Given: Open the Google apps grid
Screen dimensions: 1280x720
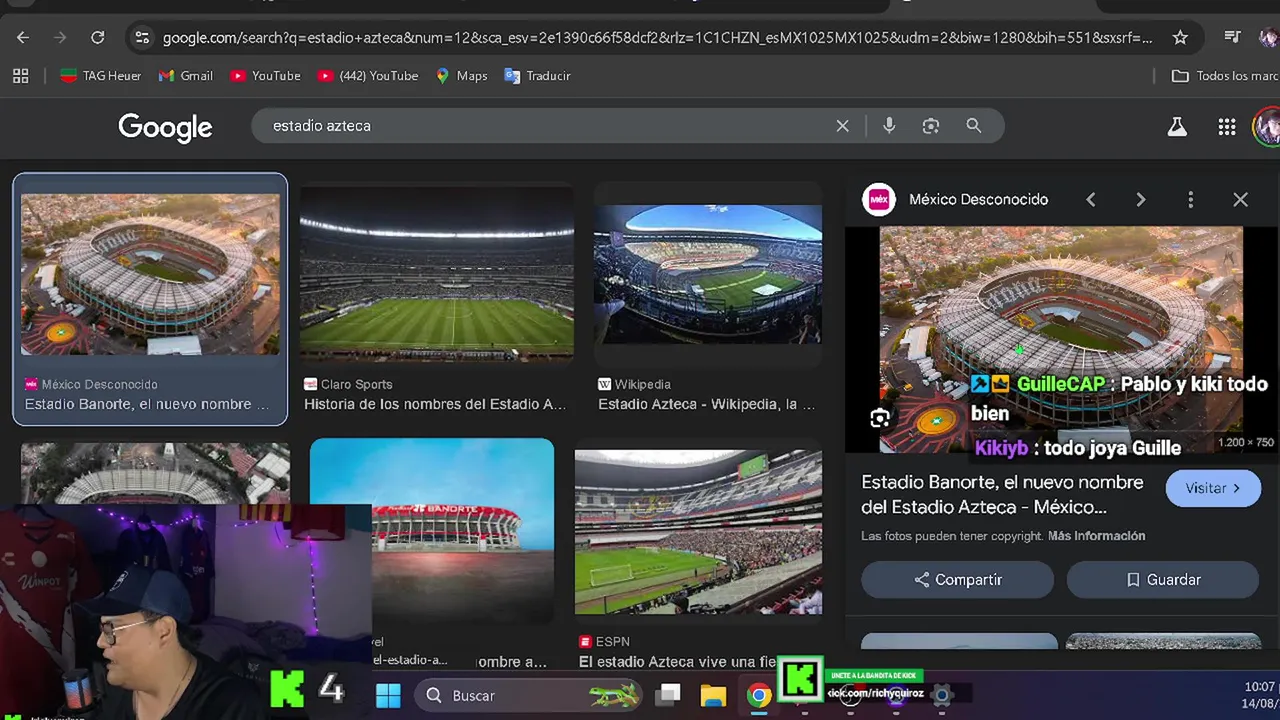Looking at the screenshot, I should (x=1227, y=127).
